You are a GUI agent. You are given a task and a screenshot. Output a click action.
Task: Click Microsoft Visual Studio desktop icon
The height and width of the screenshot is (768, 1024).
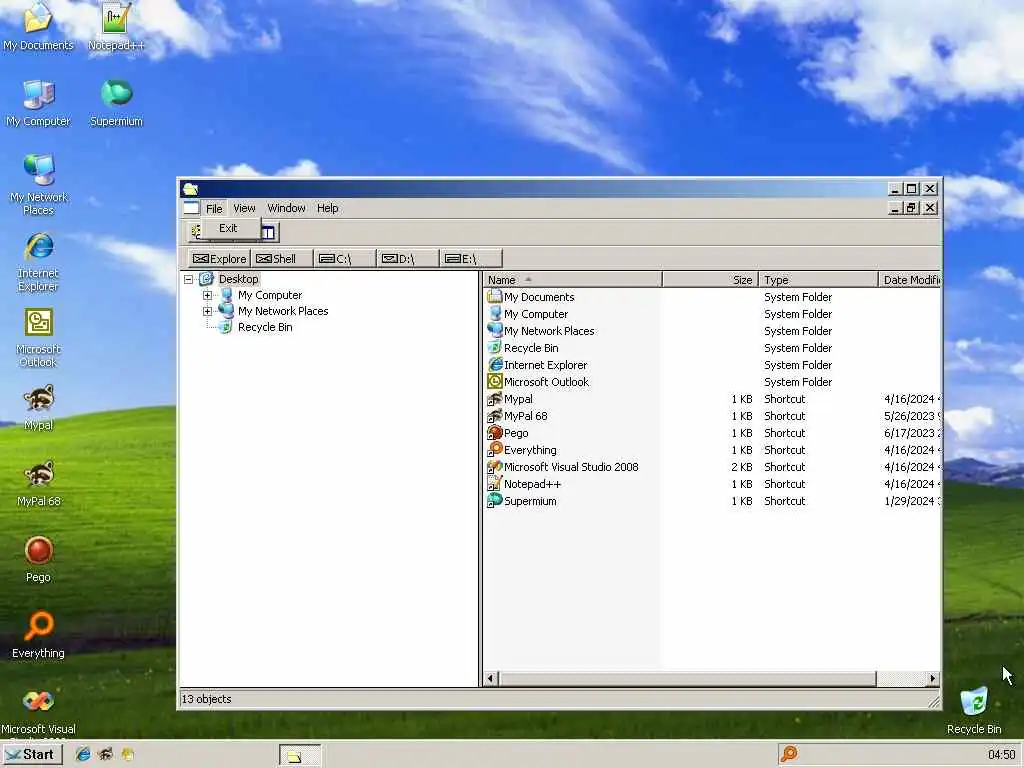pos(38,701)
